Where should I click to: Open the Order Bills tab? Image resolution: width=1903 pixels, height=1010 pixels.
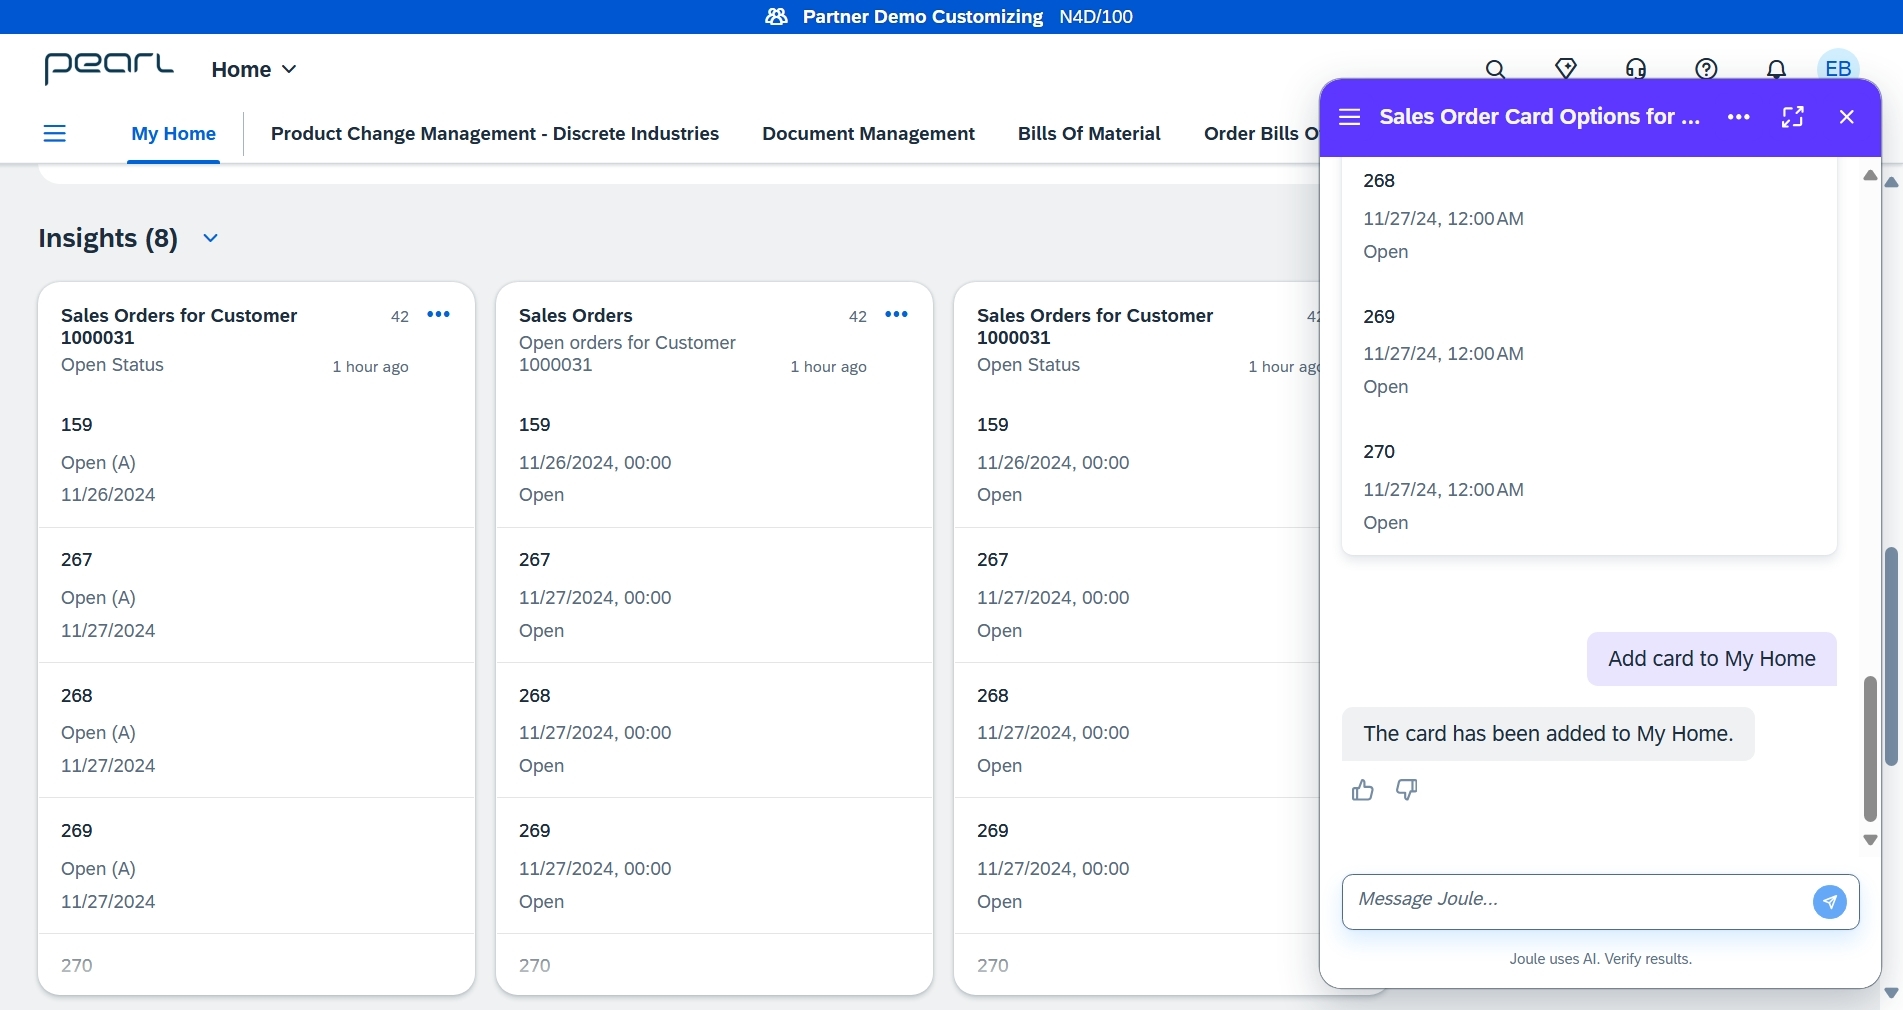tap(1261, 134)
